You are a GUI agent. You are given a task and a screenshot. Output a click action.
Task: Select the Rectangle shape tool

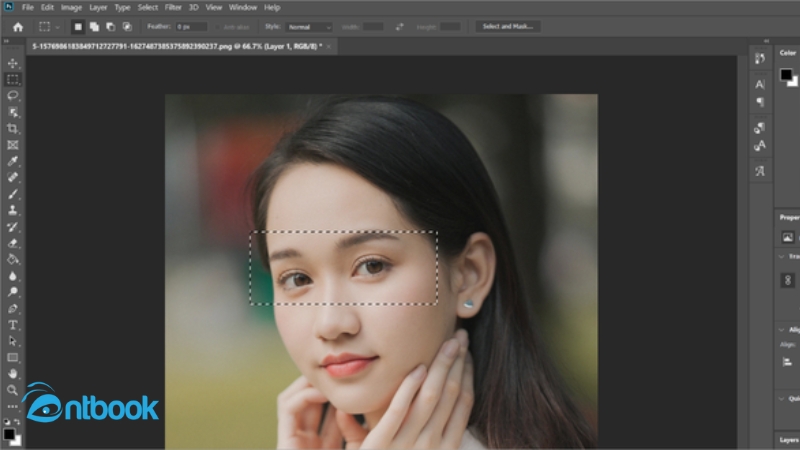pos(13,358)
